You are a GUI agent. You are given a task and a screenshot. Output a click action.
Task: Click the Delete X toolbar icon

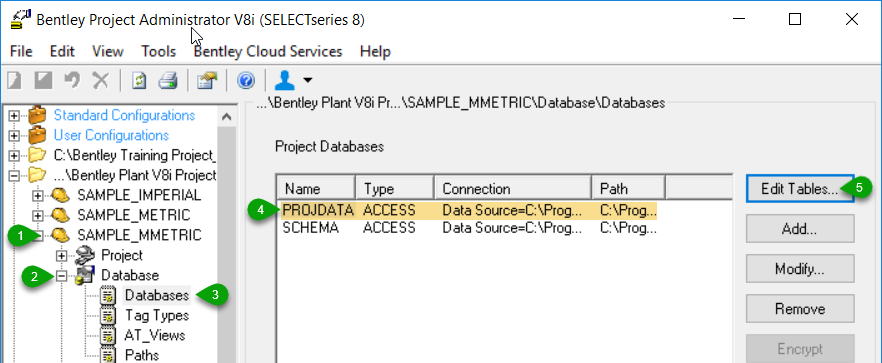pos(101,81)
